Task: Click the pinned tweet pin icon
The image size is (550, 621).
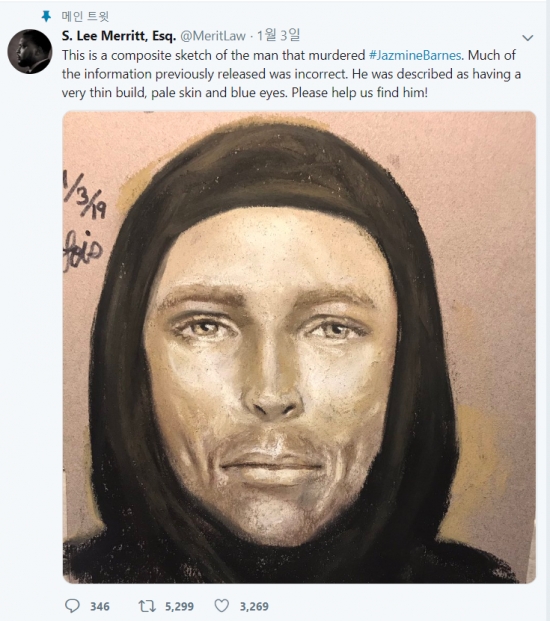Action: point(46,16)
